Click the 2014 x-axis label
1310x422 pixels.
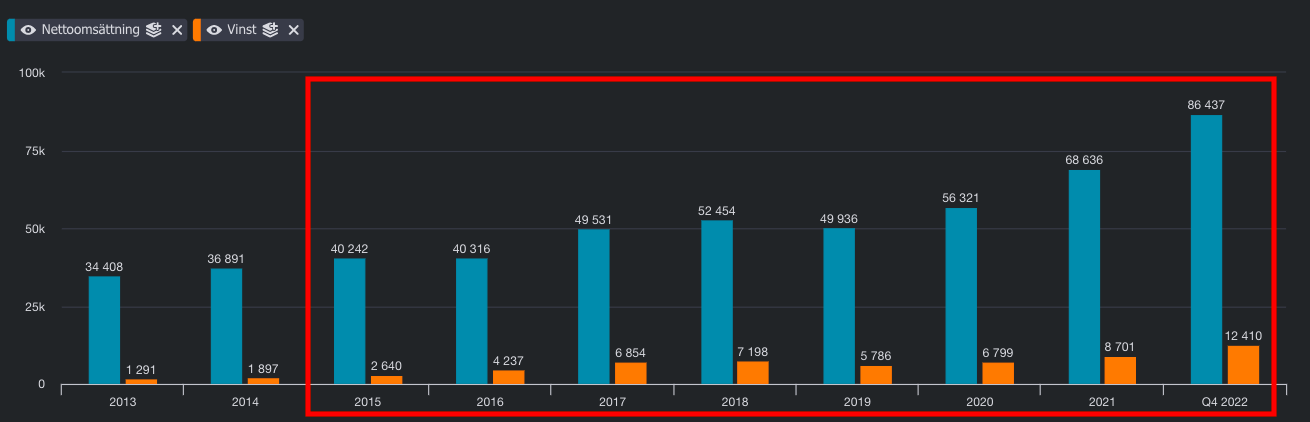pos(245,402)
